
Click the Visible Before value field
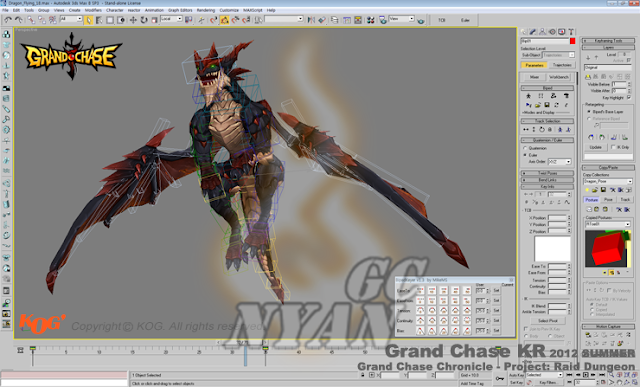coord(618,84)
